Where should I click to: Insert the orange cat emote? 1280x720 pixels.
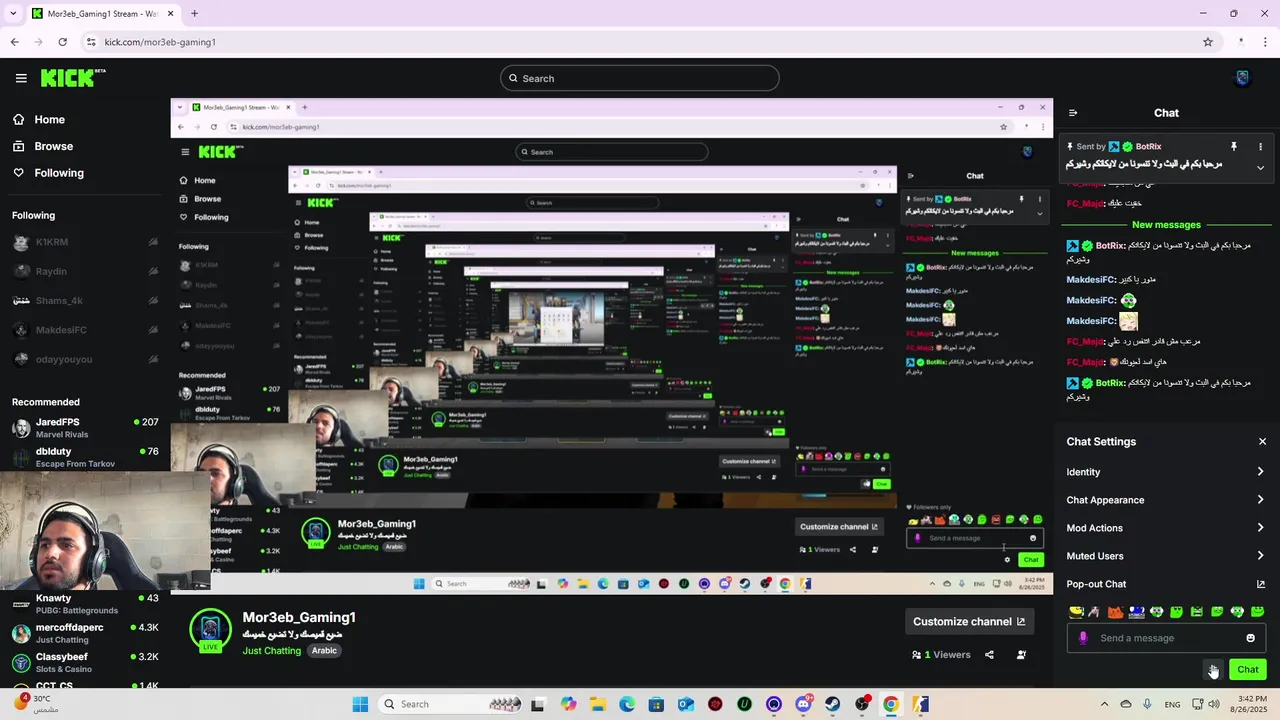coord(1115,612)
